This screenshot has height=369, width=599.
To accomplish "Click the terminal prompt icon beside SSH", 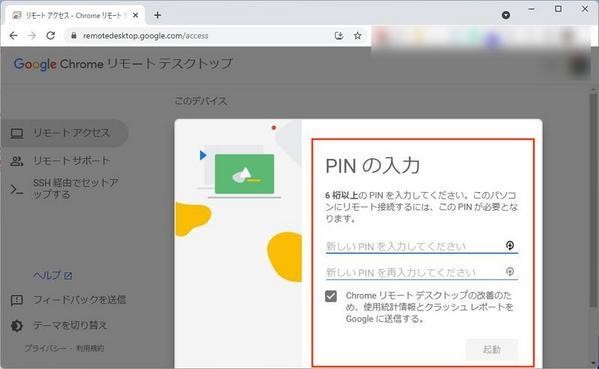I will tap(16, 189).
